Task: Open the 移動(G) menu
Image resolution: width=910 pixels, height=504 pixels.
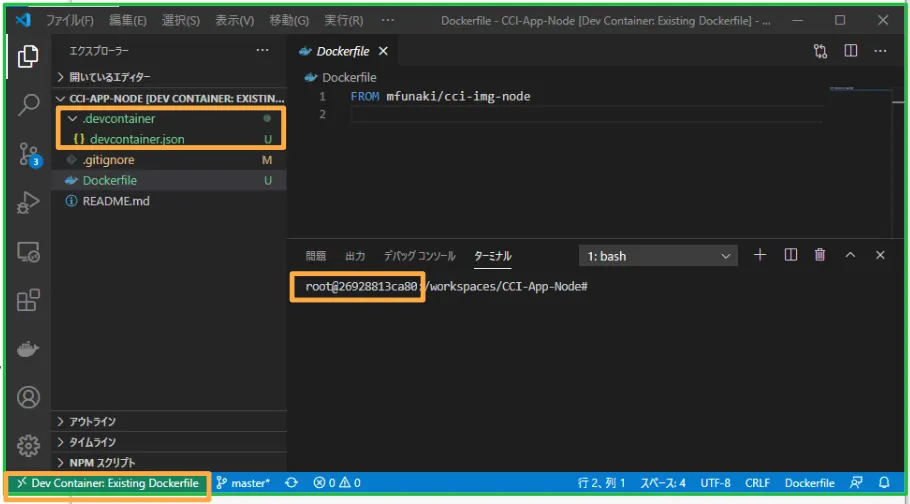Action: [289, 20]
